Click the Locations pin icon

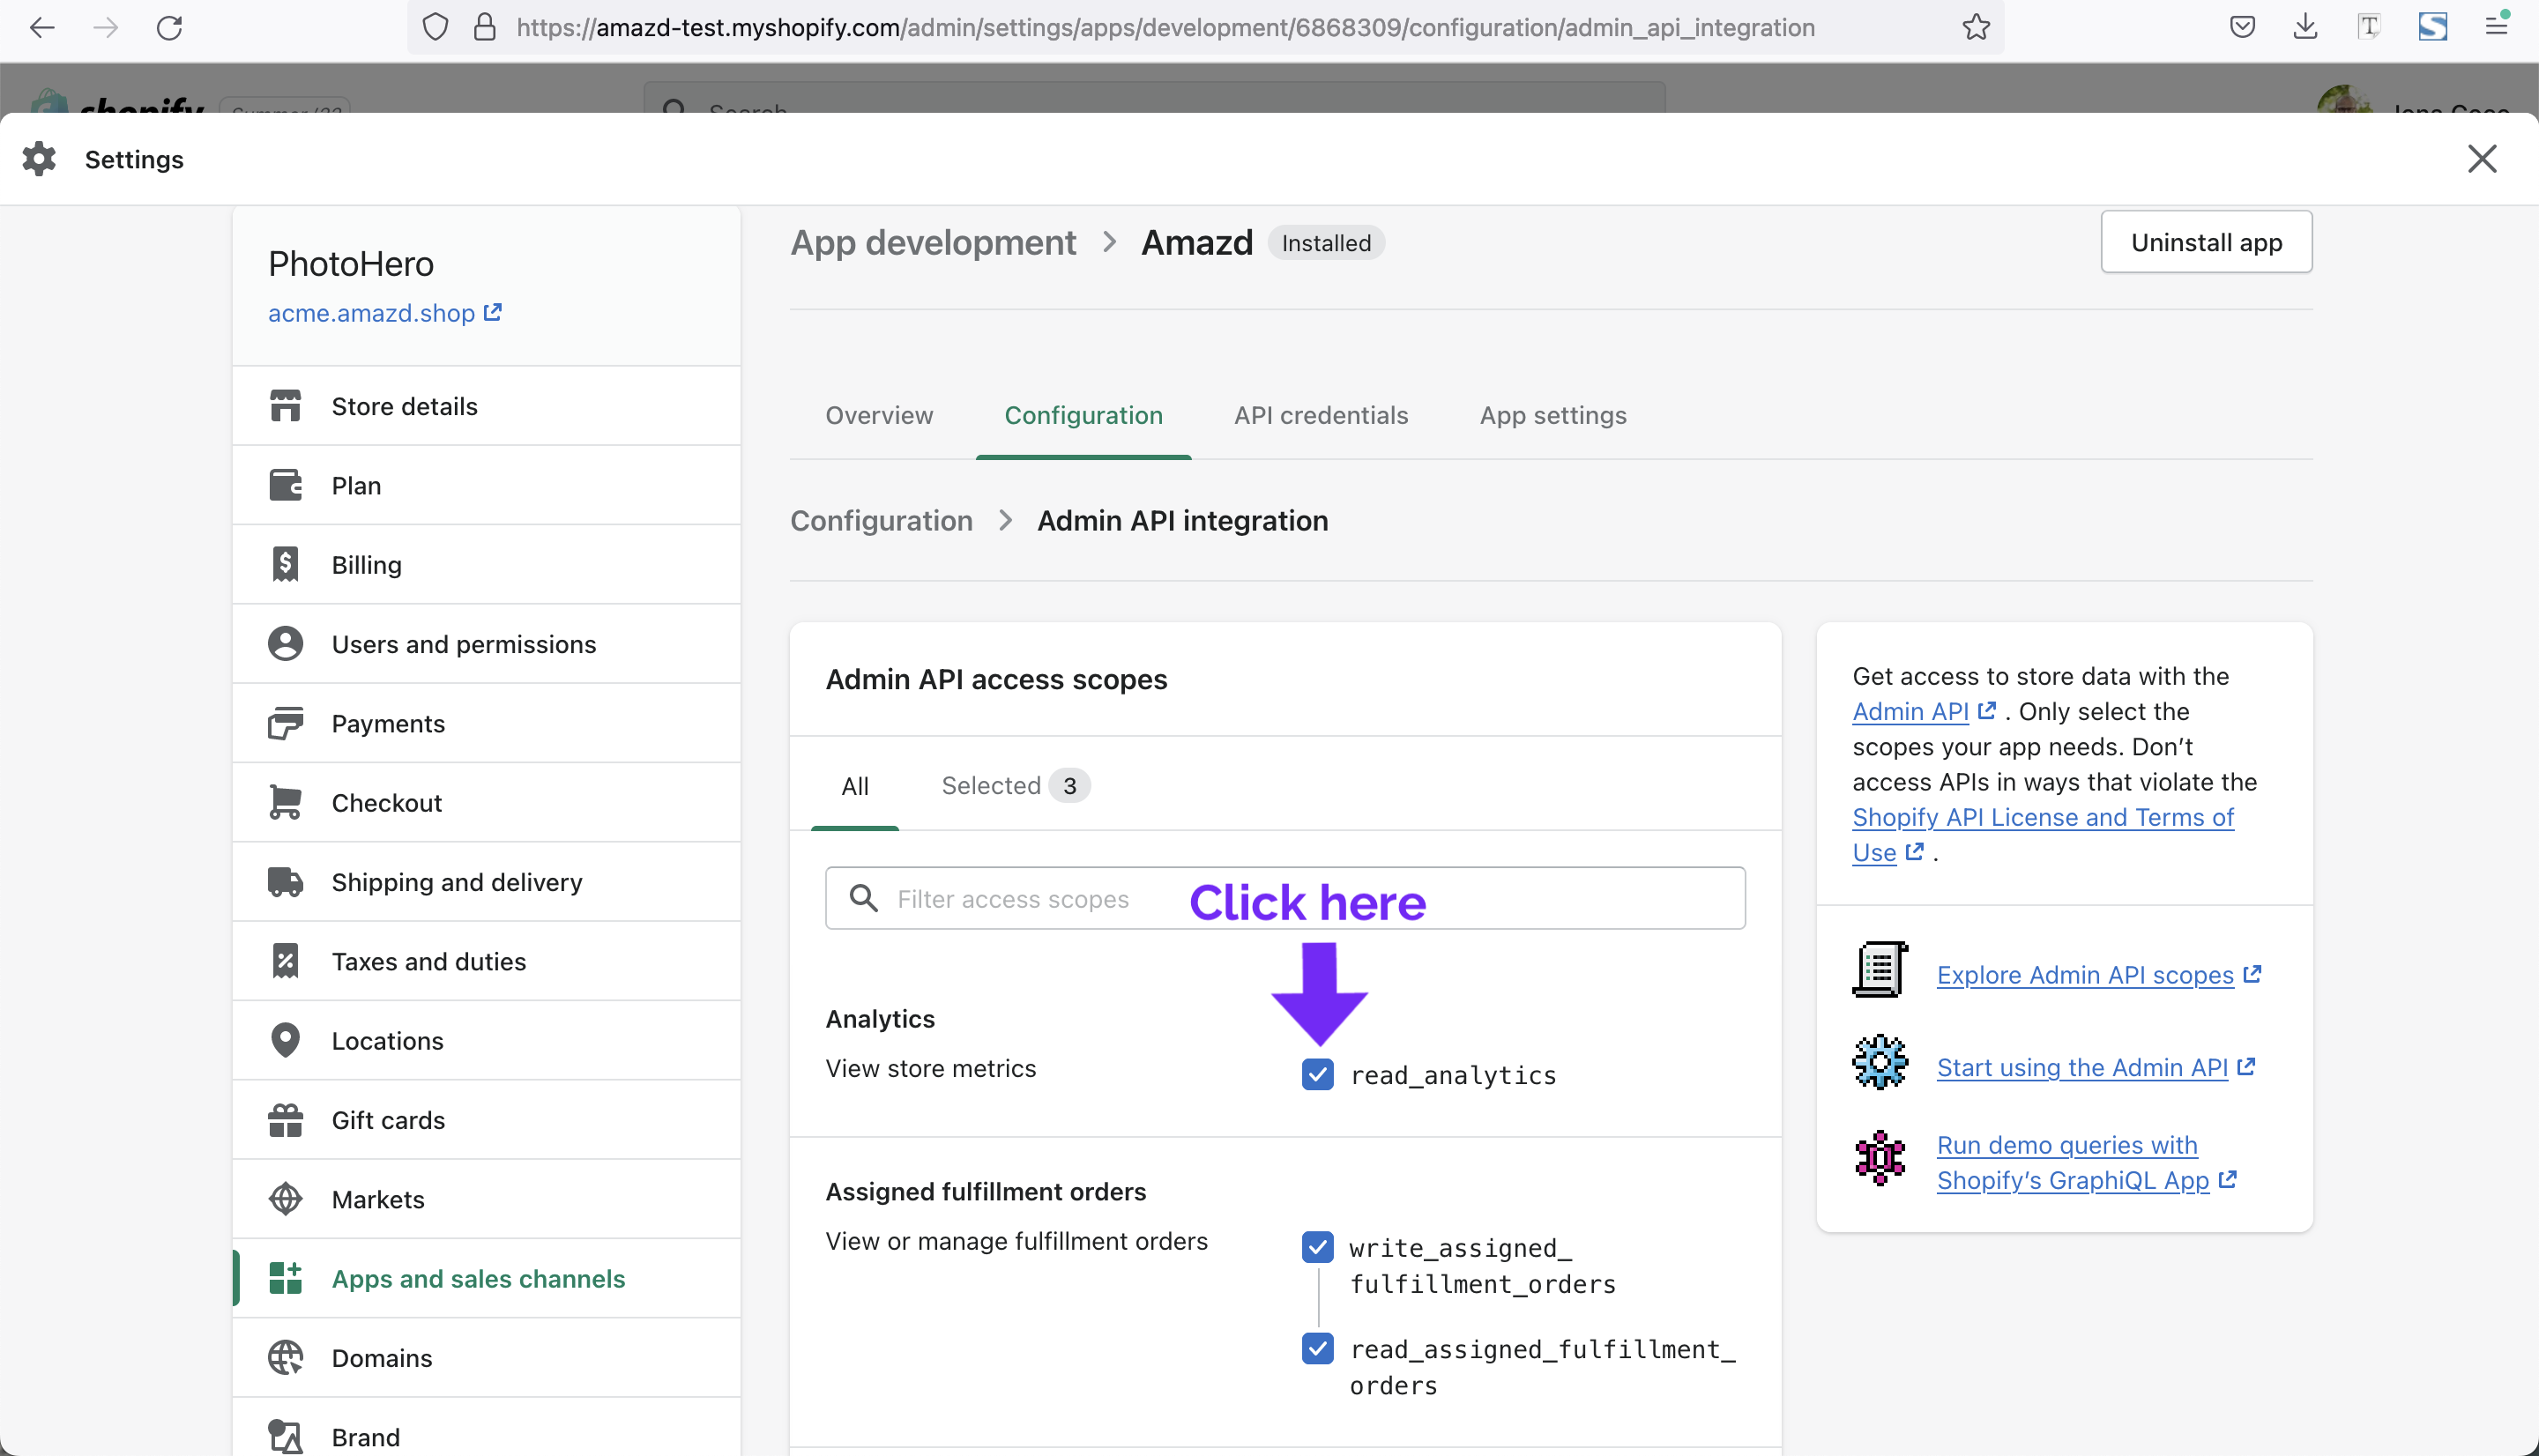(285, 1040)
